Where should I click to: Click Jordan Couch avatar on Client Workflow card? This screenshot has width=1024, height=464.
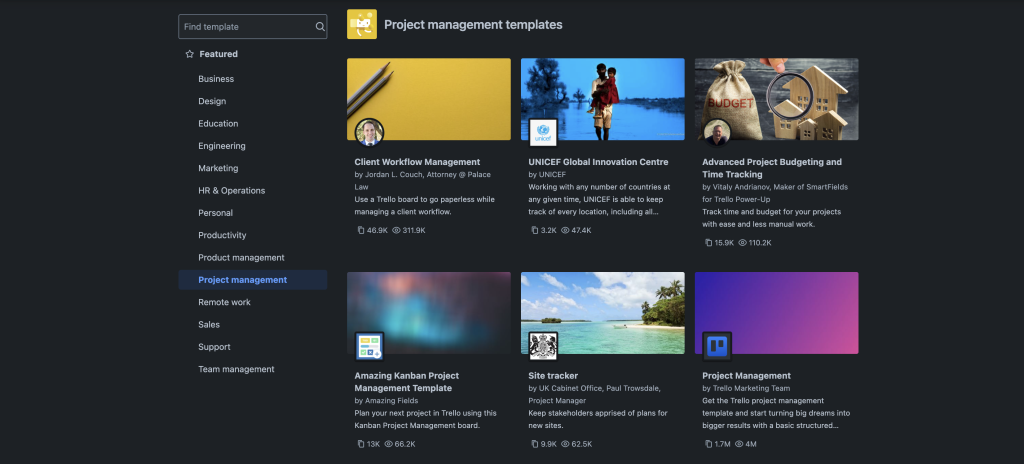tap(369, 133)
